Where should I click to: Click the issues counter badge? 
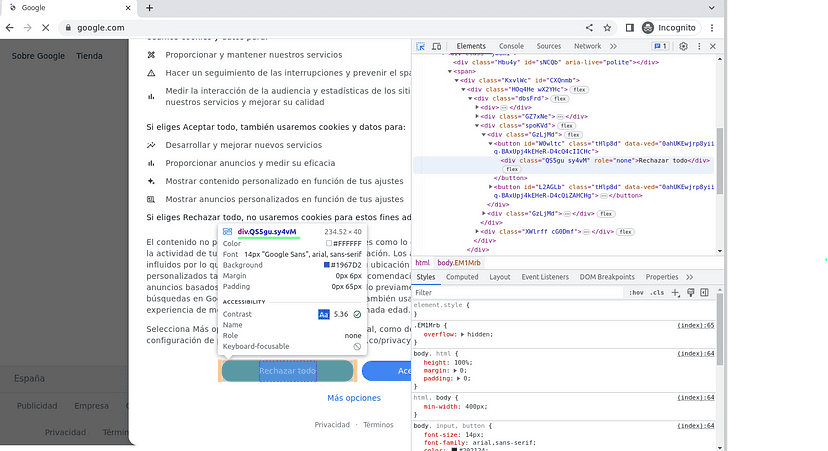point(660,46)
